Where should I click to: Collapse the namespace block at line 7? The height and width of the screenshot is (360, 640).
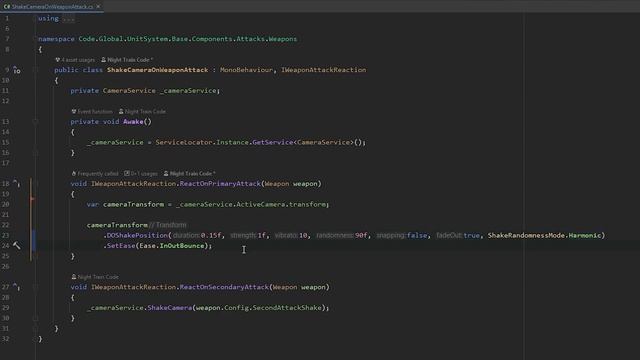click(35, 39)
